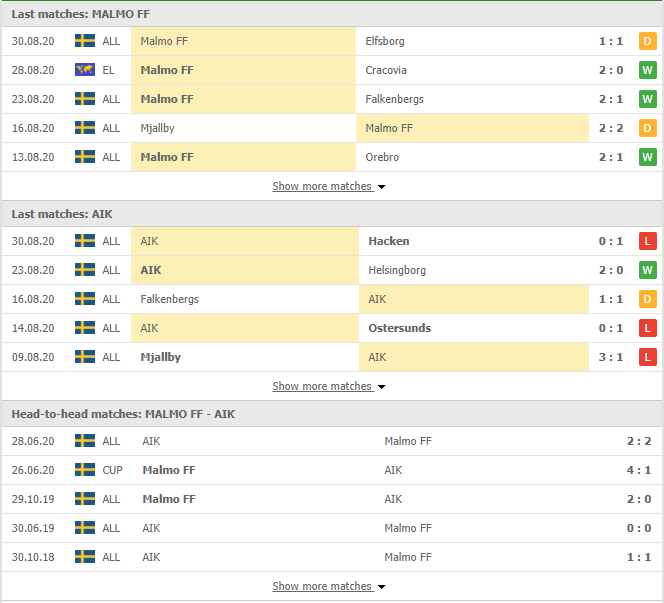The height and width of the screenshot is (603, 664).
Task: Click the Swedish flag on the 26.06.20 CUP match
Action: pyautogui.click(x=85, y=470)
